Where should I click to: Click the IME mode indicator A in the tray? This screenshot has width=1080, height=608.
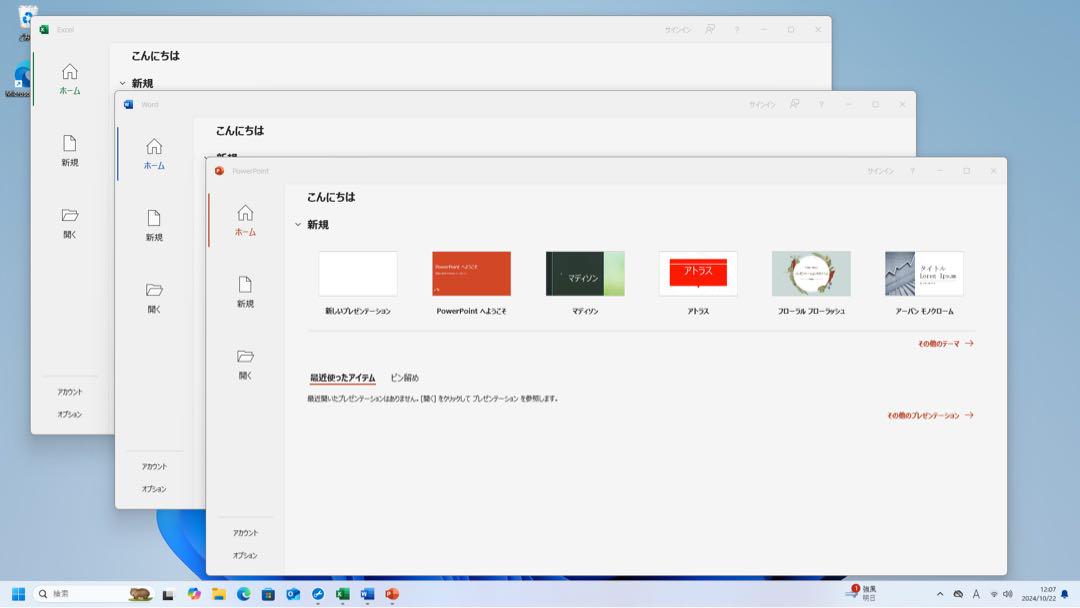(x=976, y=594)
